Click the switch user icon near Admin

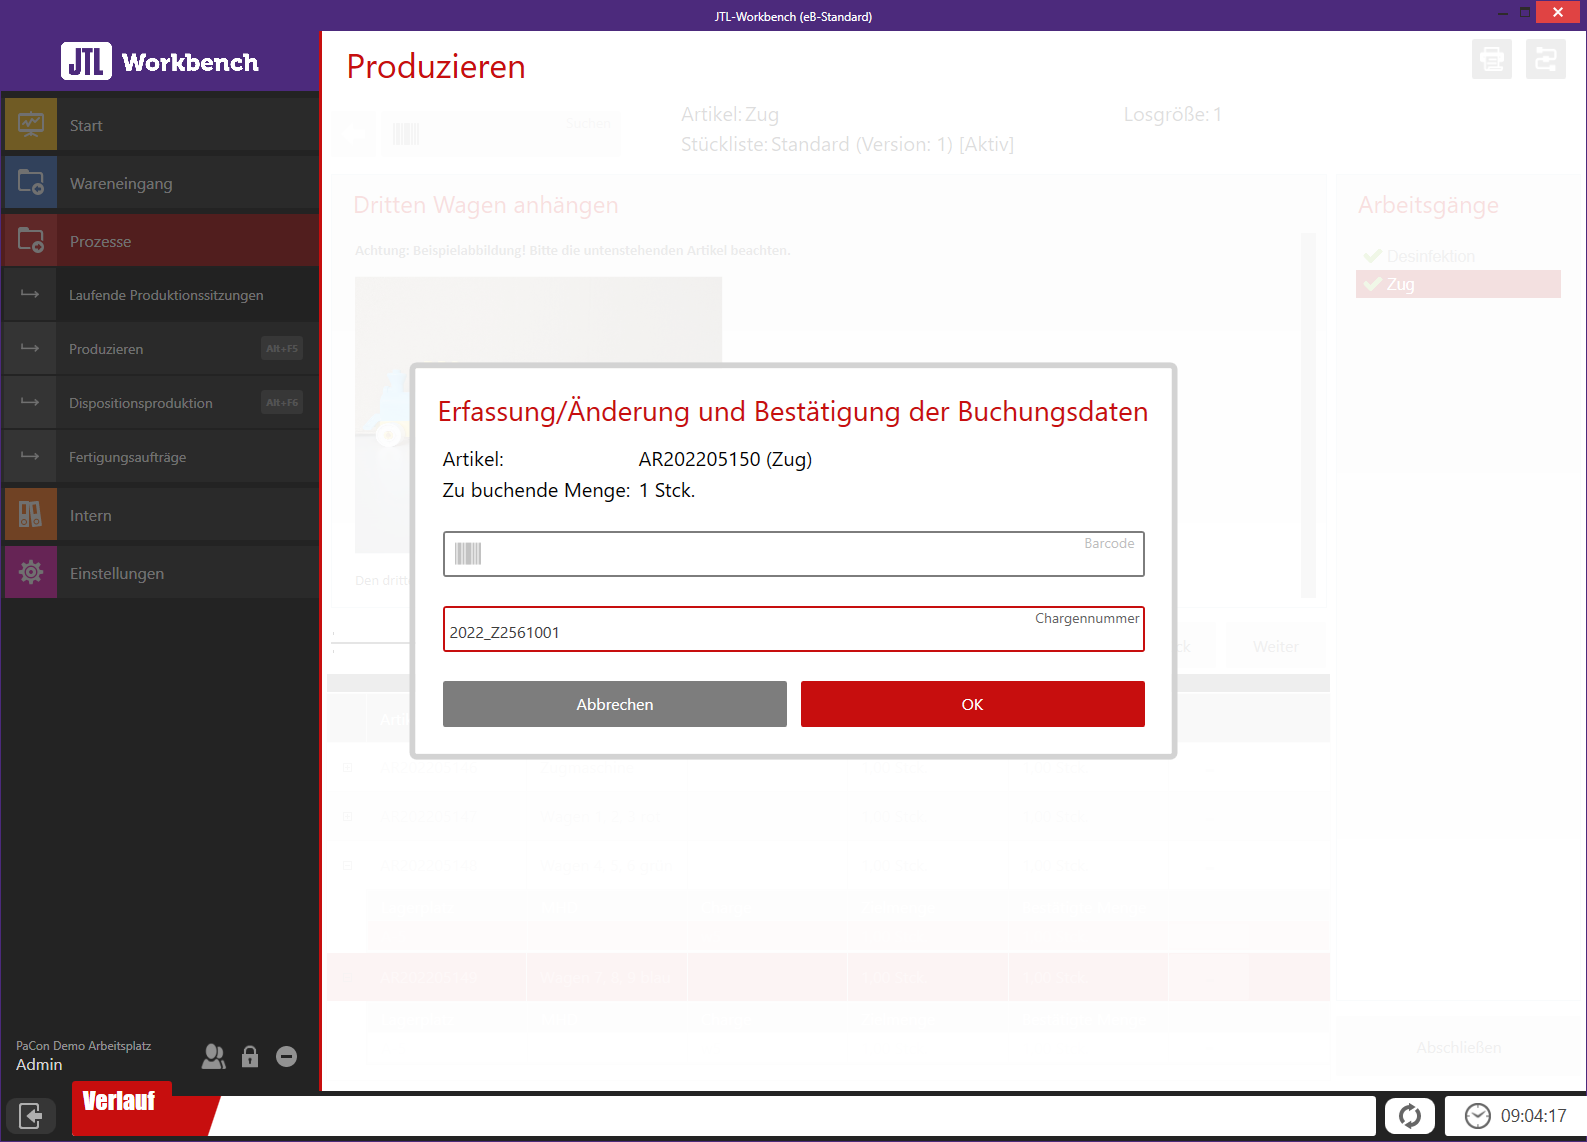[214, 1056]
